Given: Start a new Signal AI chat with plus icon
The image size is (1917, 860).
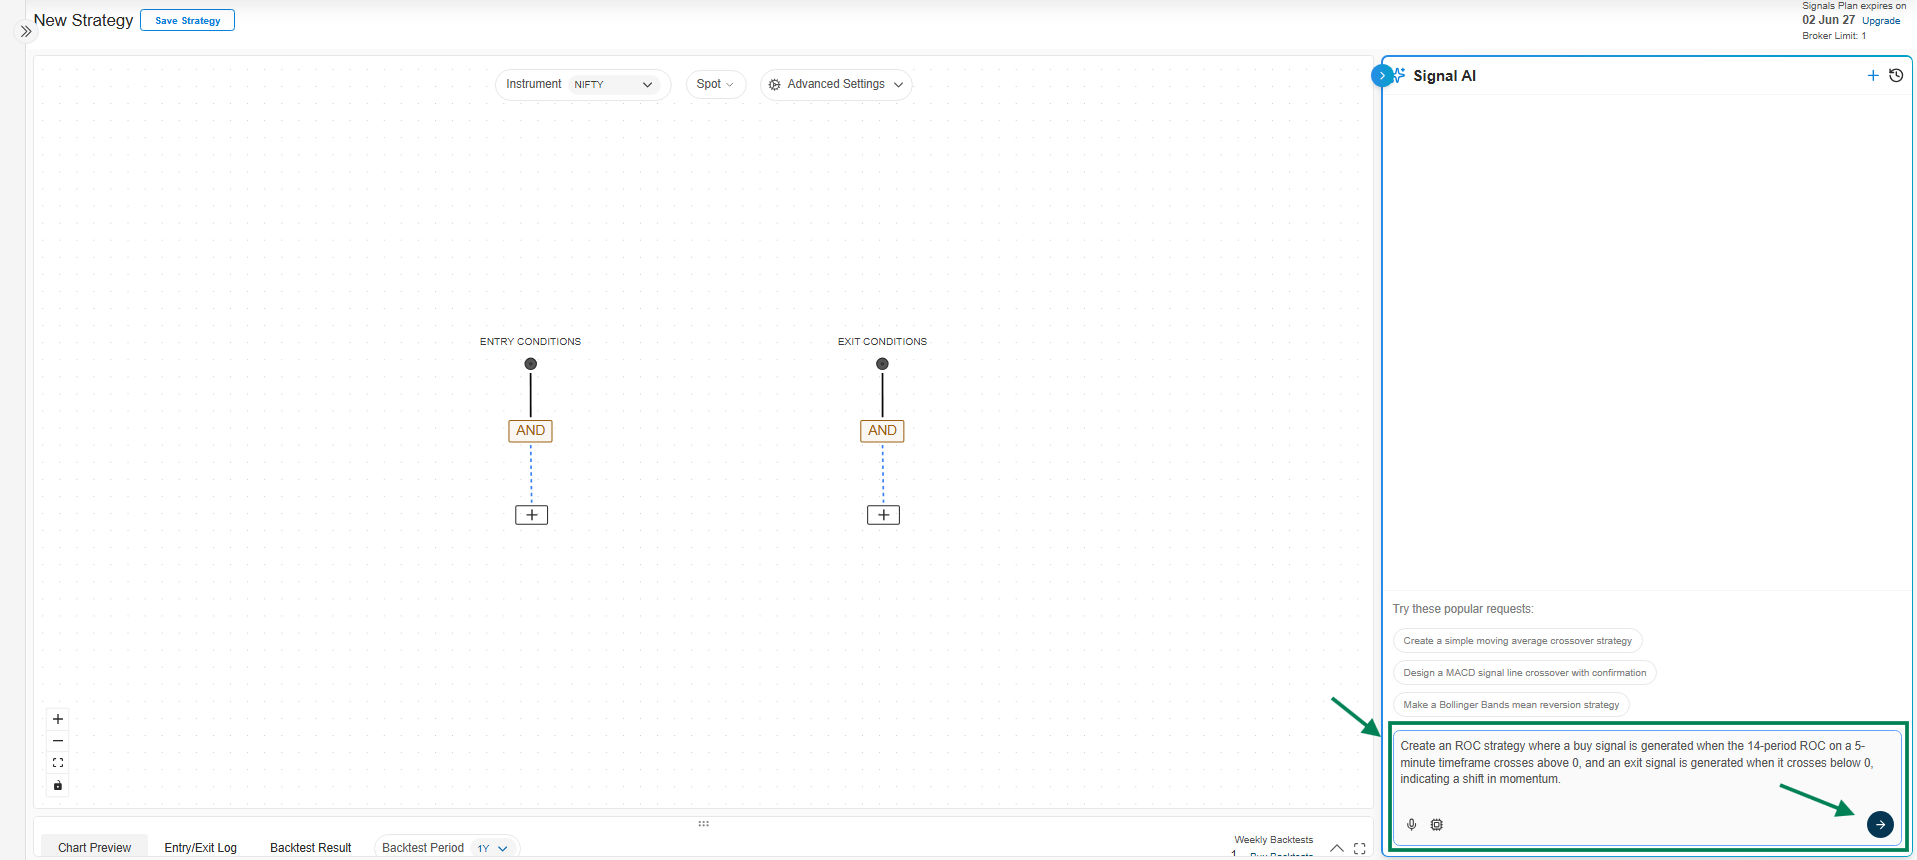Looking at the screenshot, I should click(1872, 76).
